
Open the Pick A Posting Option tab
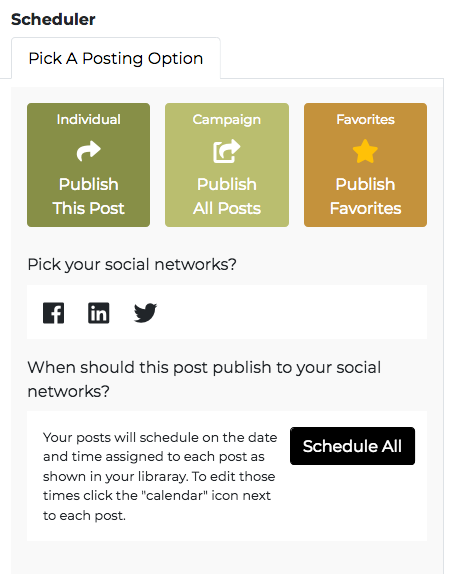(116, 58)
